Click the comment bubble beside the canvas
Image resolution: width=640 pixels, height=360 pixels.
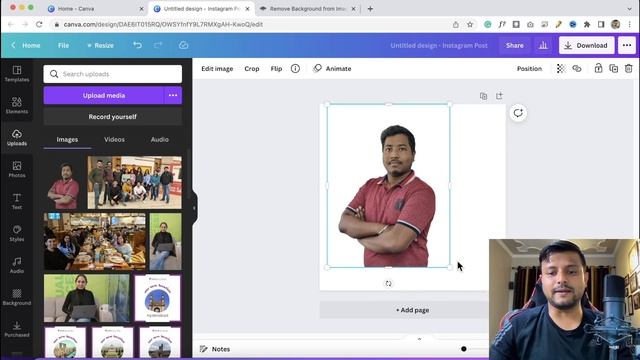tap(518, 113)
